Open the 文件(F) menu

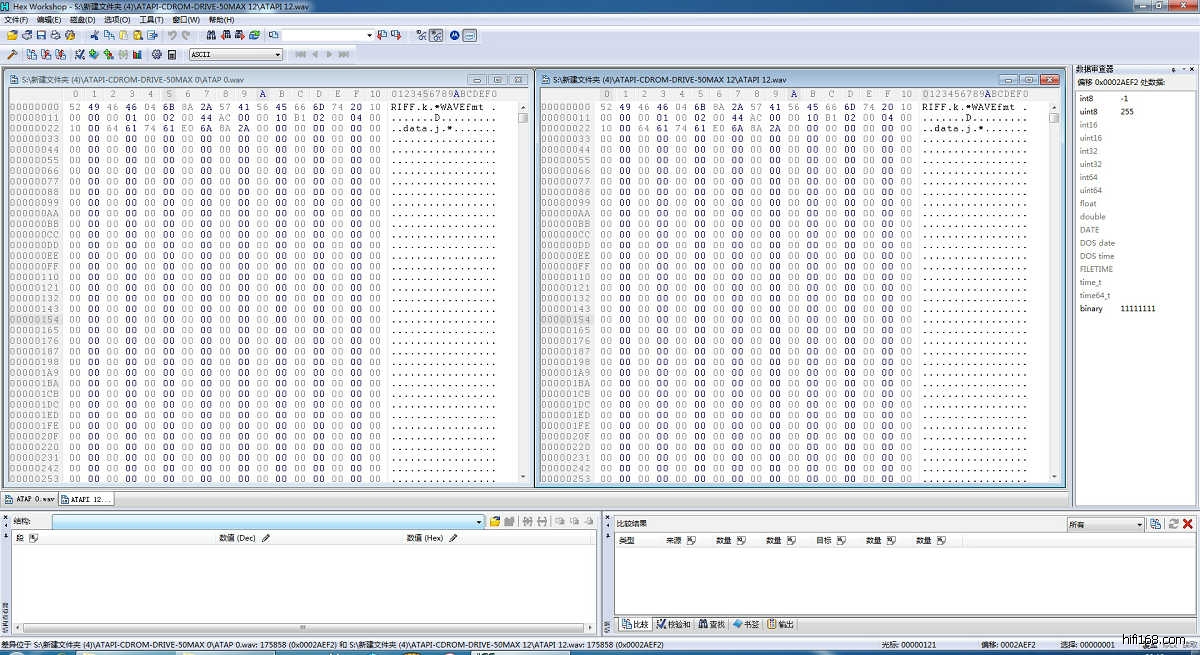point(16,19)
